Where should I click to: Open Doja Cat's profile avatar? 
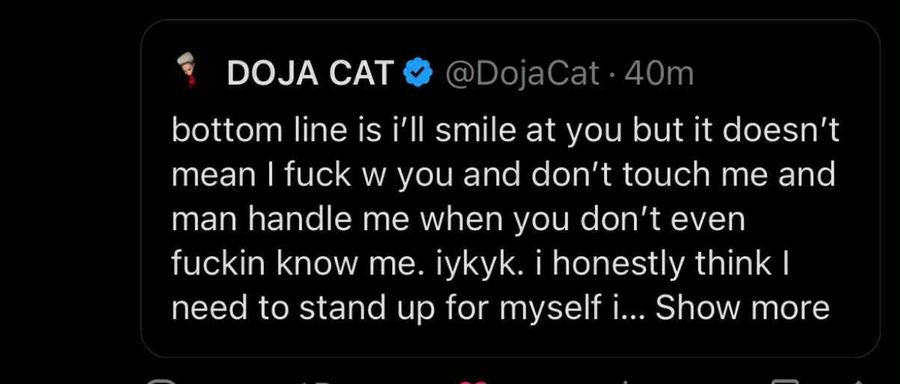coord(187,69)
